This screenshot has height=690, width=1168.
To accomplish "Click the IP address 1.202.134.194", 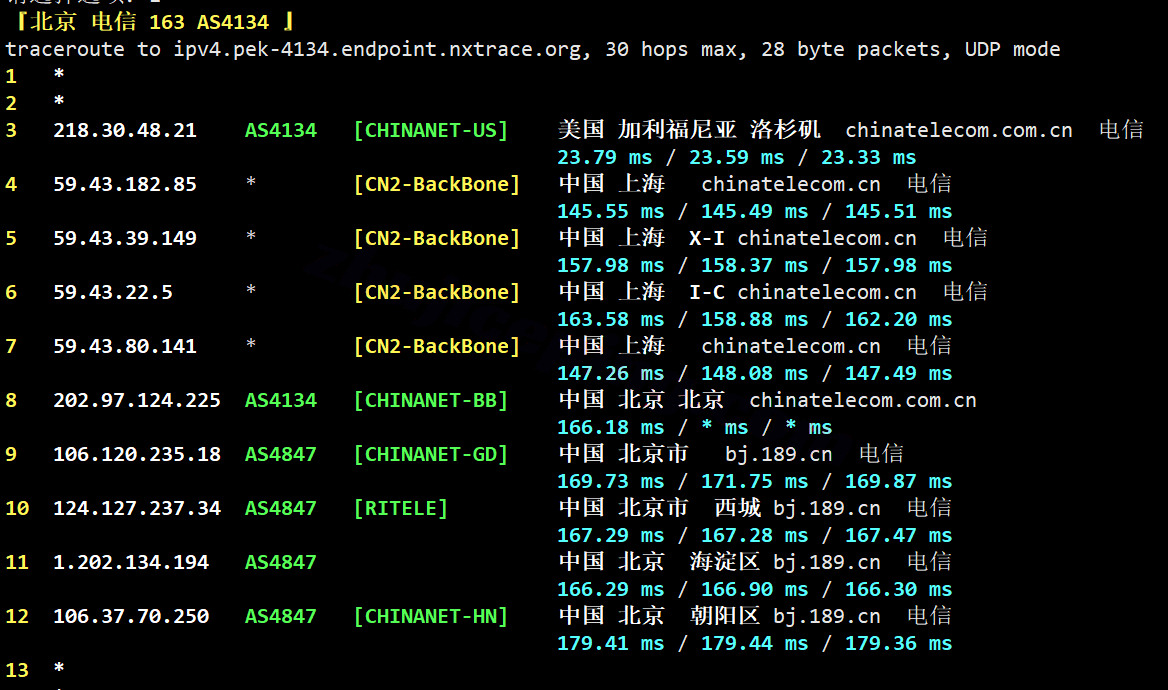I will tap(131, 563).
